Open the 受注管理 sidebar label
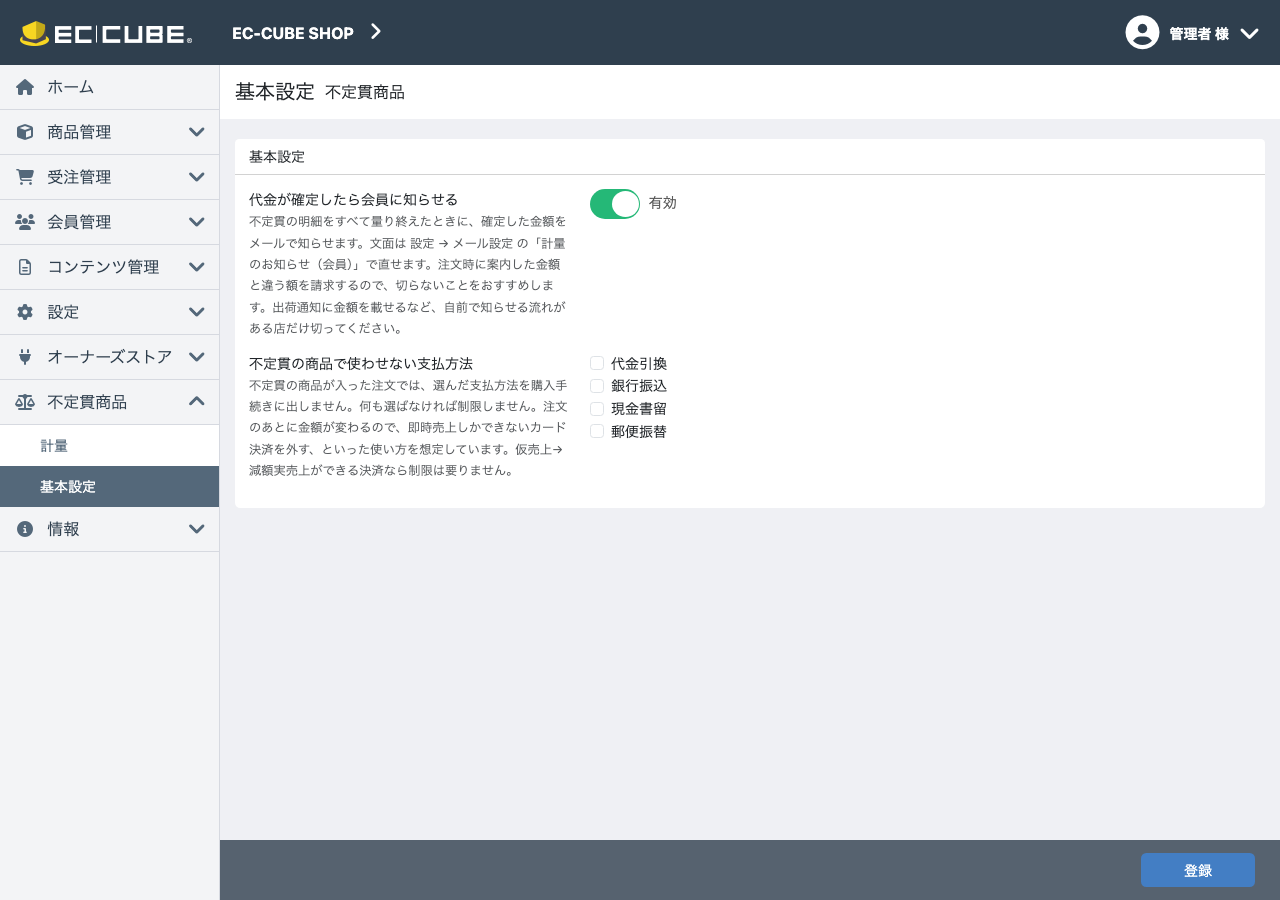The width and height of the screenshot is (1280, 900). [79, 177]
